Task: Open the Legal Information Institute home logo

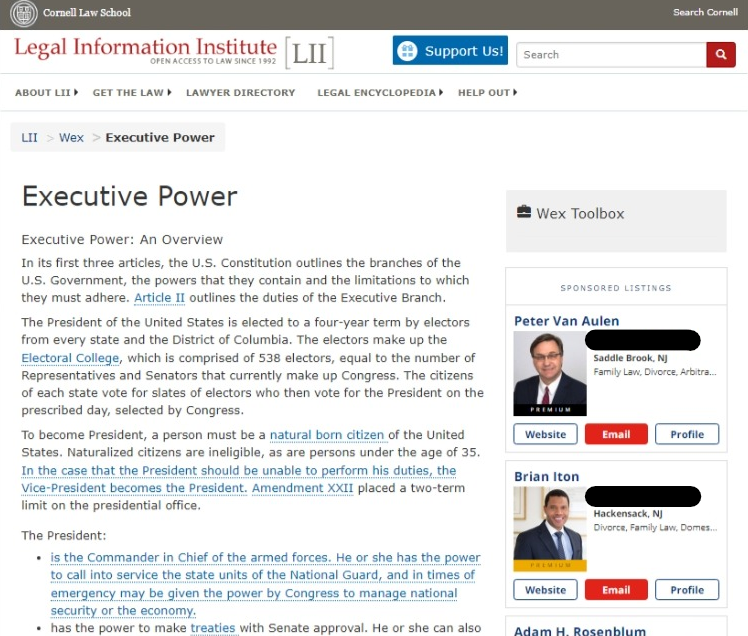Action: [x=145, y=50]
